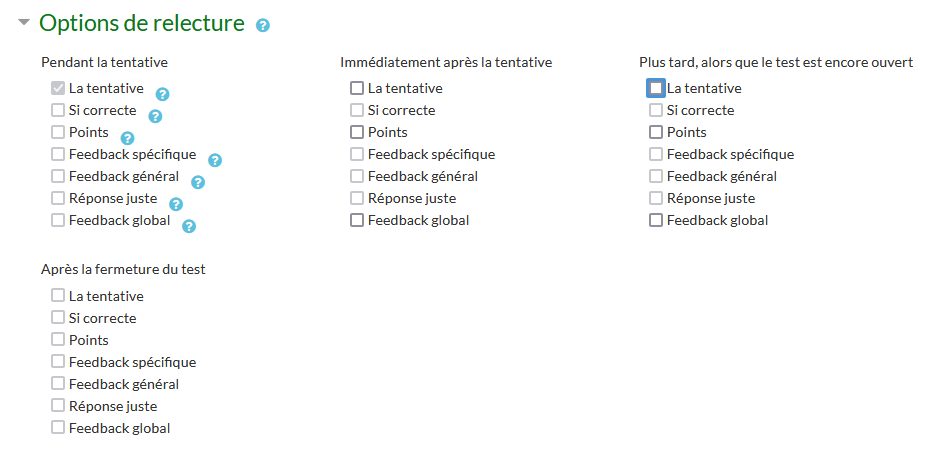Enable La tentative under Immédiatement après la tentative
Viewport: 952px width, 449px height.
(357, 88)
